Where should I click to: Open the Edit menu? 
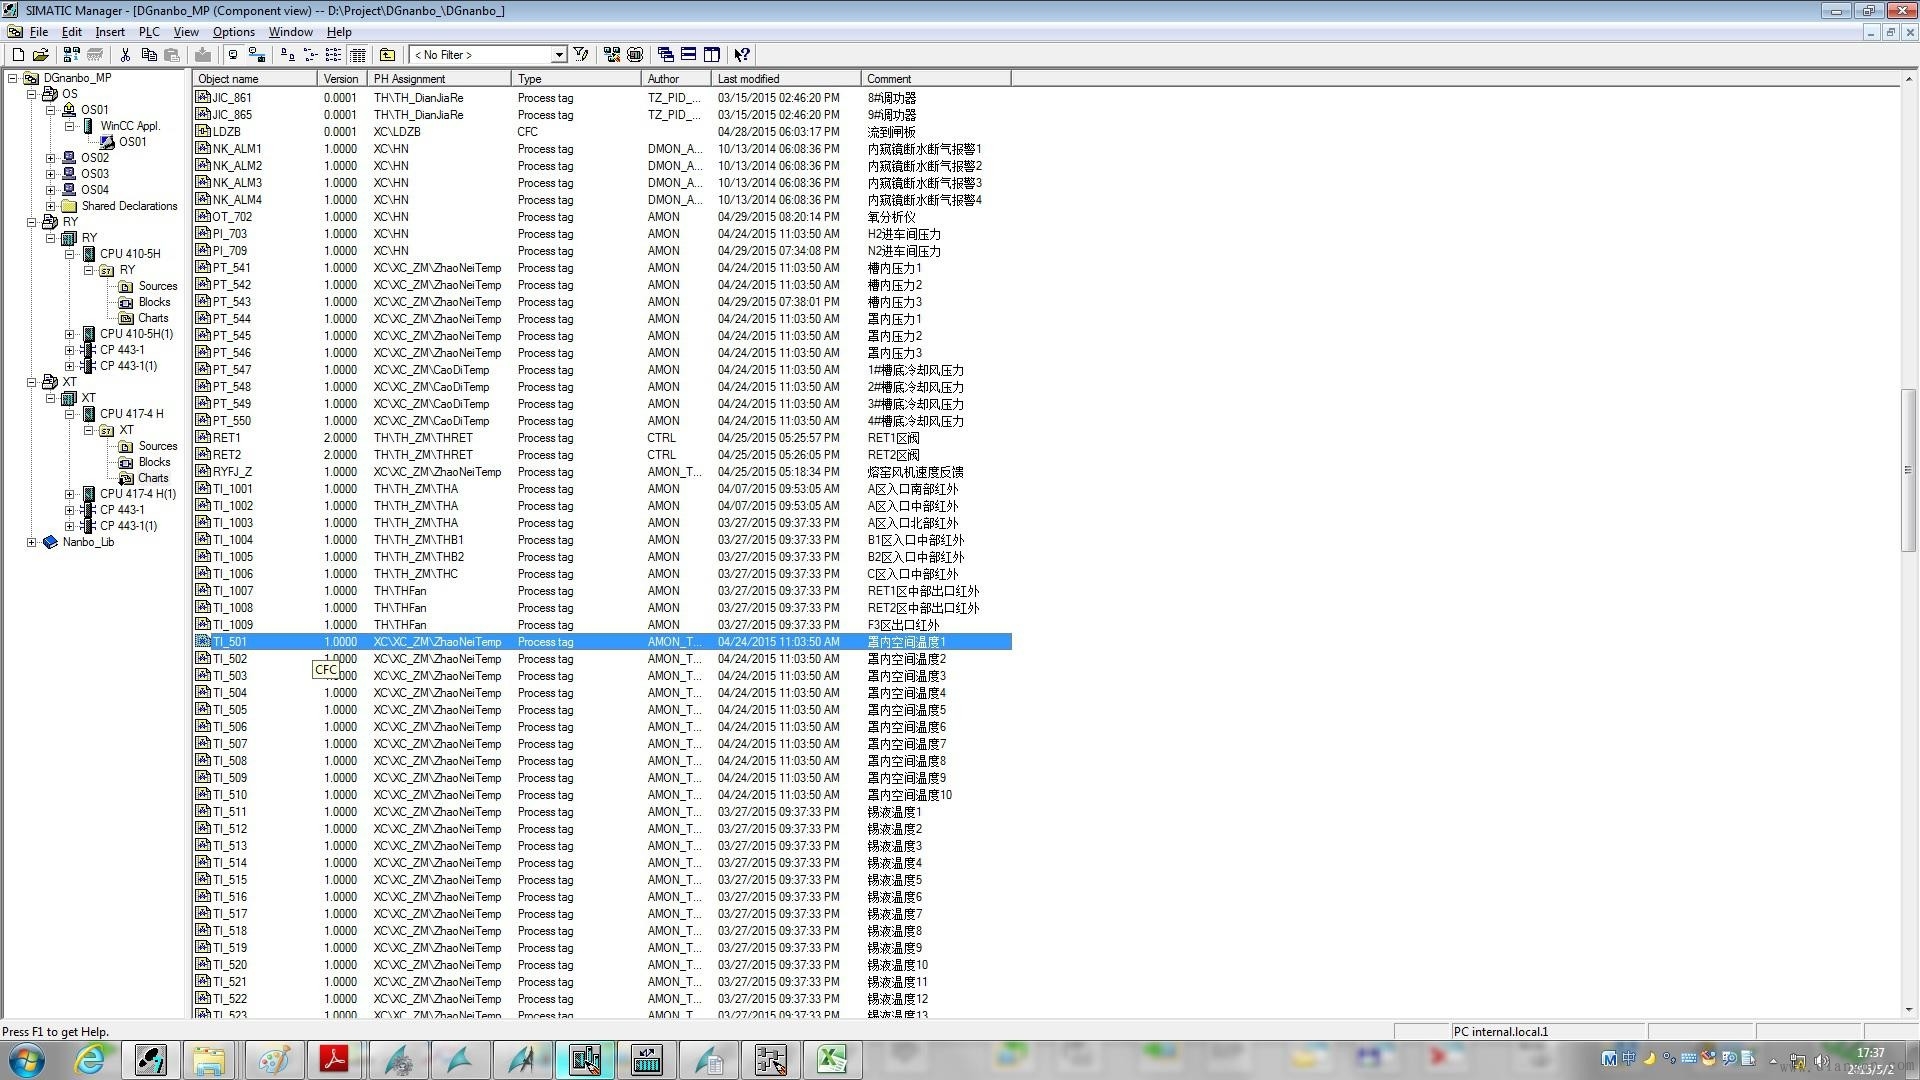[x=72, y=32]
